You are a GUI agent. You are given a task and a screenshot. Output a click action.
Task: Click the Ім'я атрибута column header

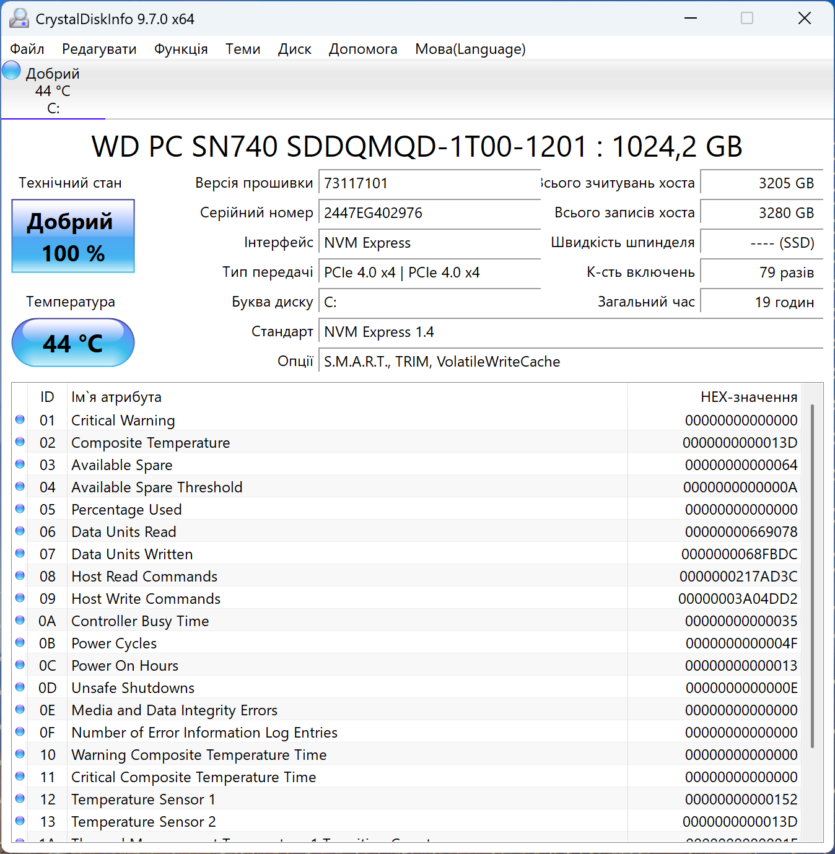pos(347,397)
